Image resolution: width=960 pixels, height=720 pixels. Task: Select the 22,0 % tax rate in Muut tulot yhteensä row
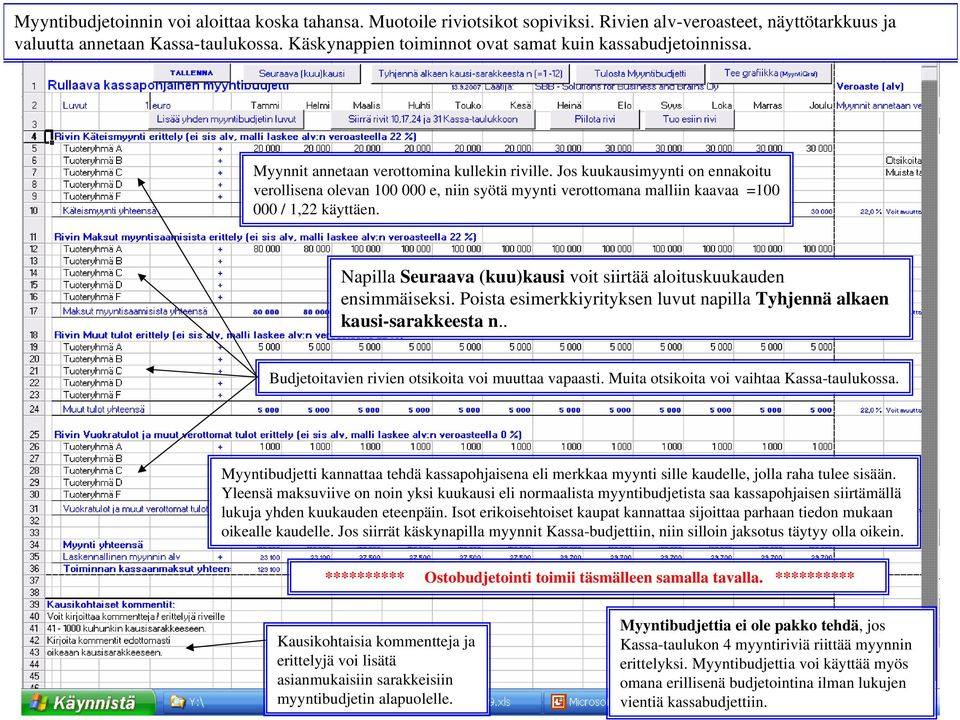871,410
